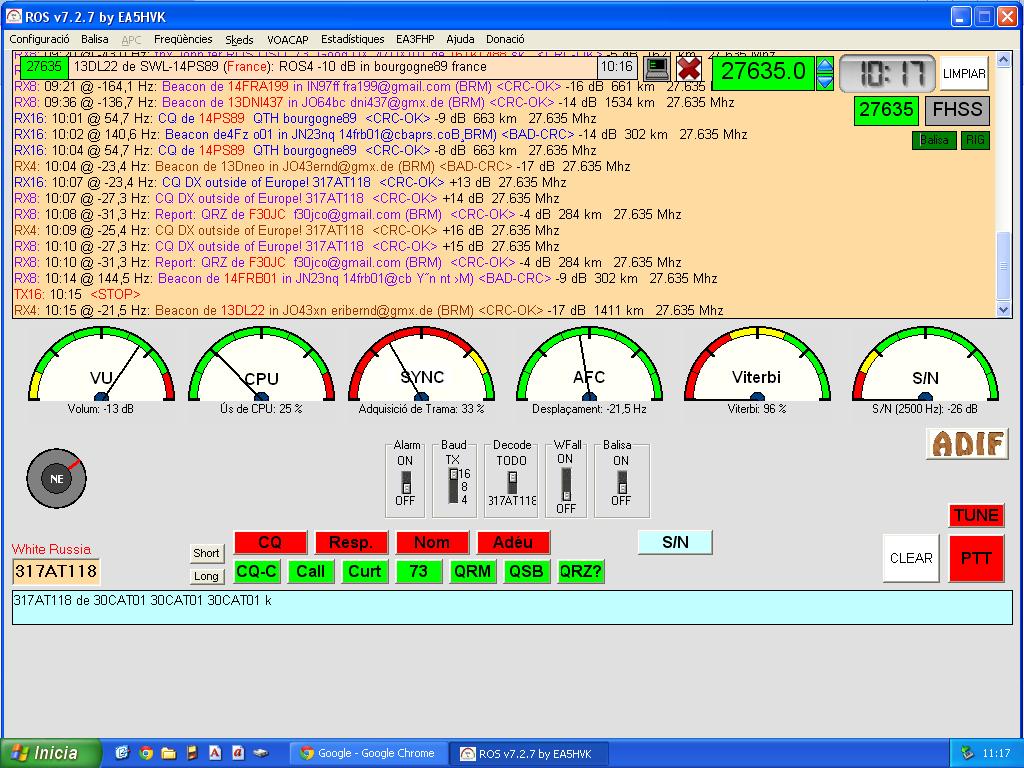Viewport: 1024px width, 768px height.
Task: Click the Chrome icon in quick launch
Action: (x=146, y=753)
